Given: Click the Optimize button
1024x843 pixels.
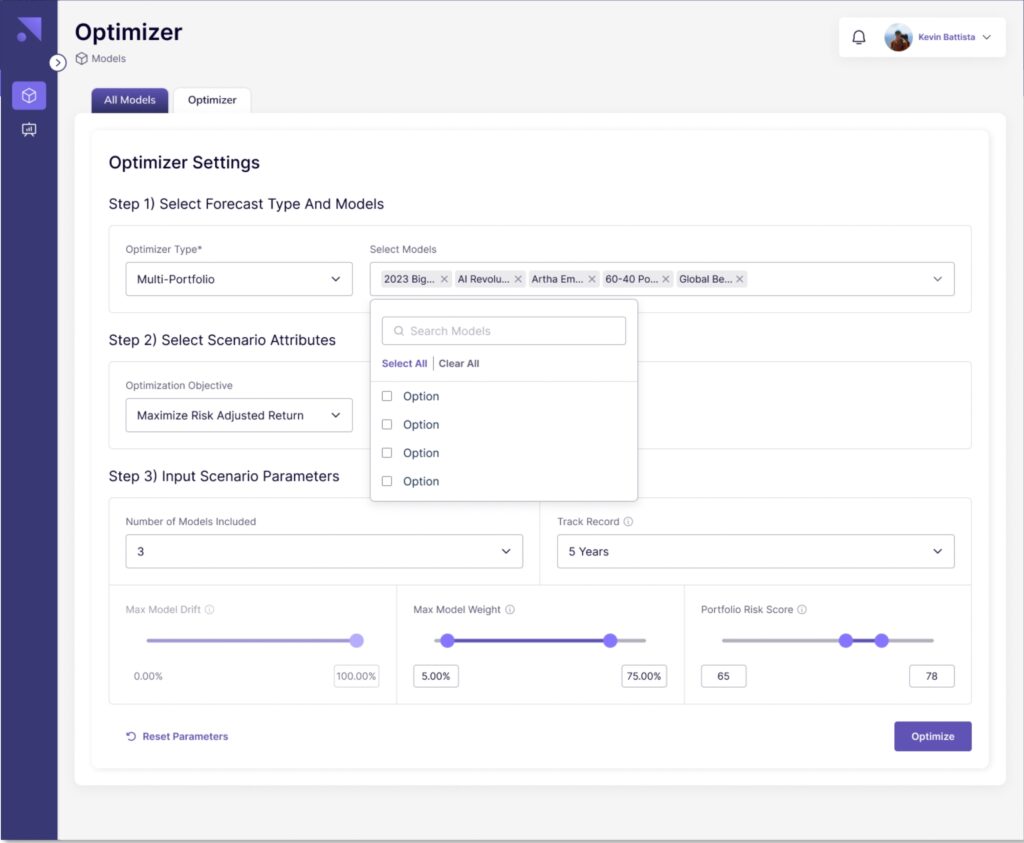Looking at the screenshot, I should pyautogui.click(x=932, y=736).
